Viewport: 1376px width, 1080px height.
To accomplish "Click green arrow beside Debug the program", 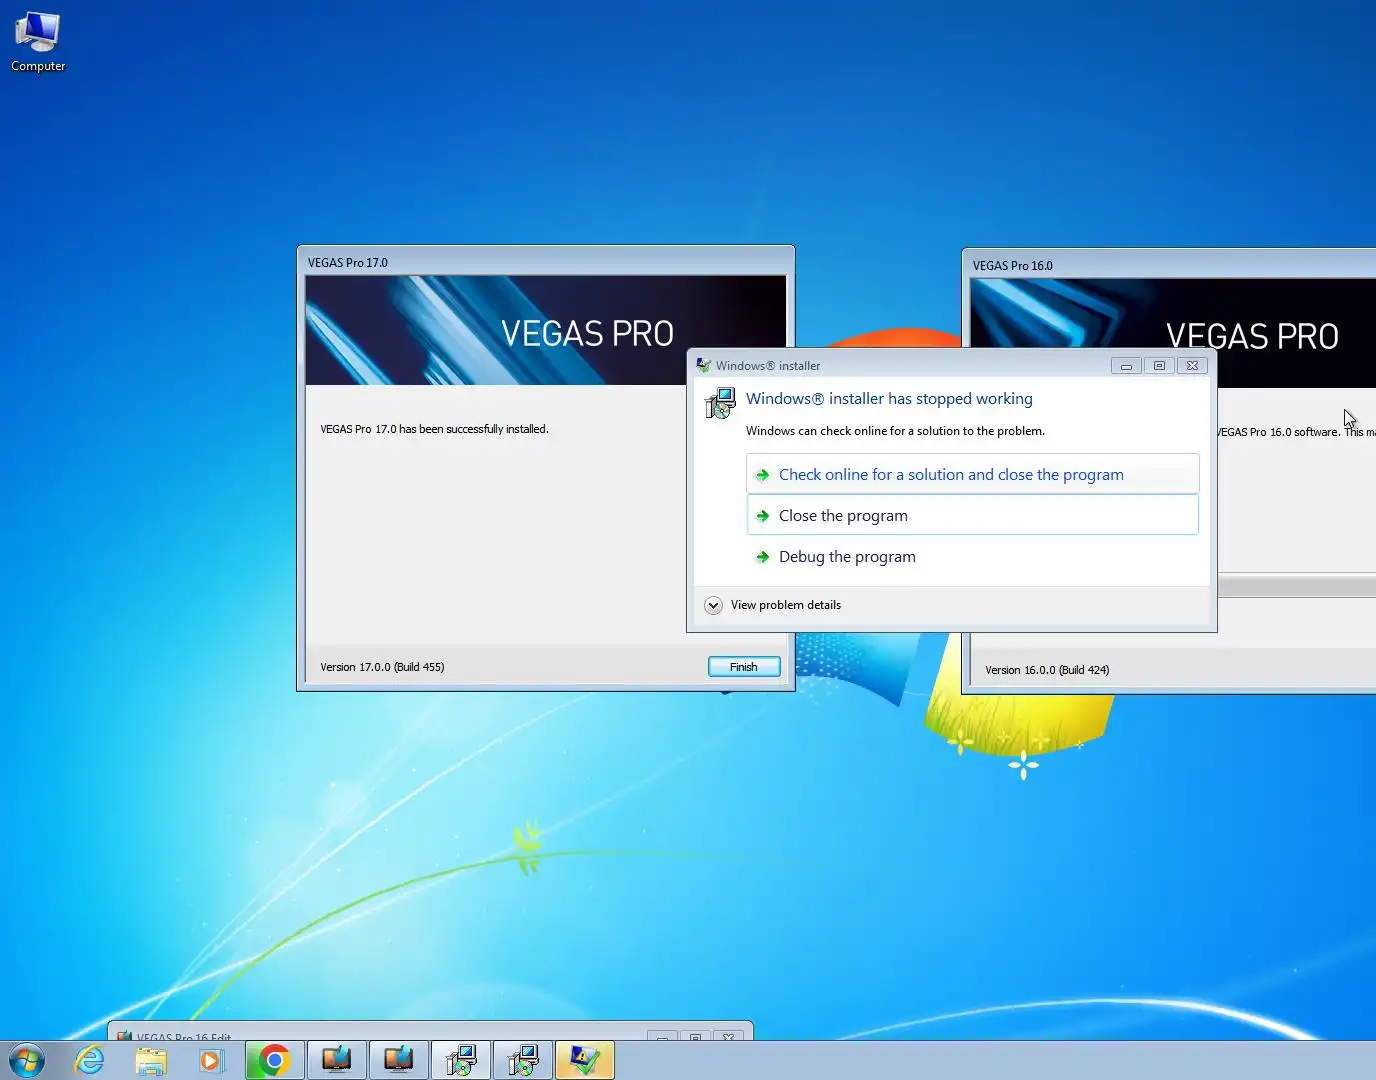I will coord(763,557).
